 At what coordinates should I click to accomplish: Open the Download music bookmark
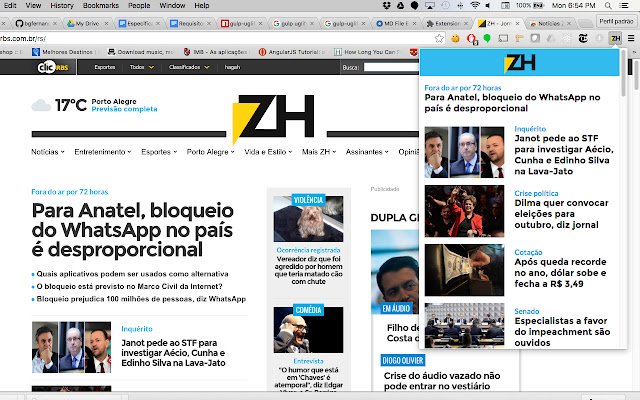tap(140, 52)
